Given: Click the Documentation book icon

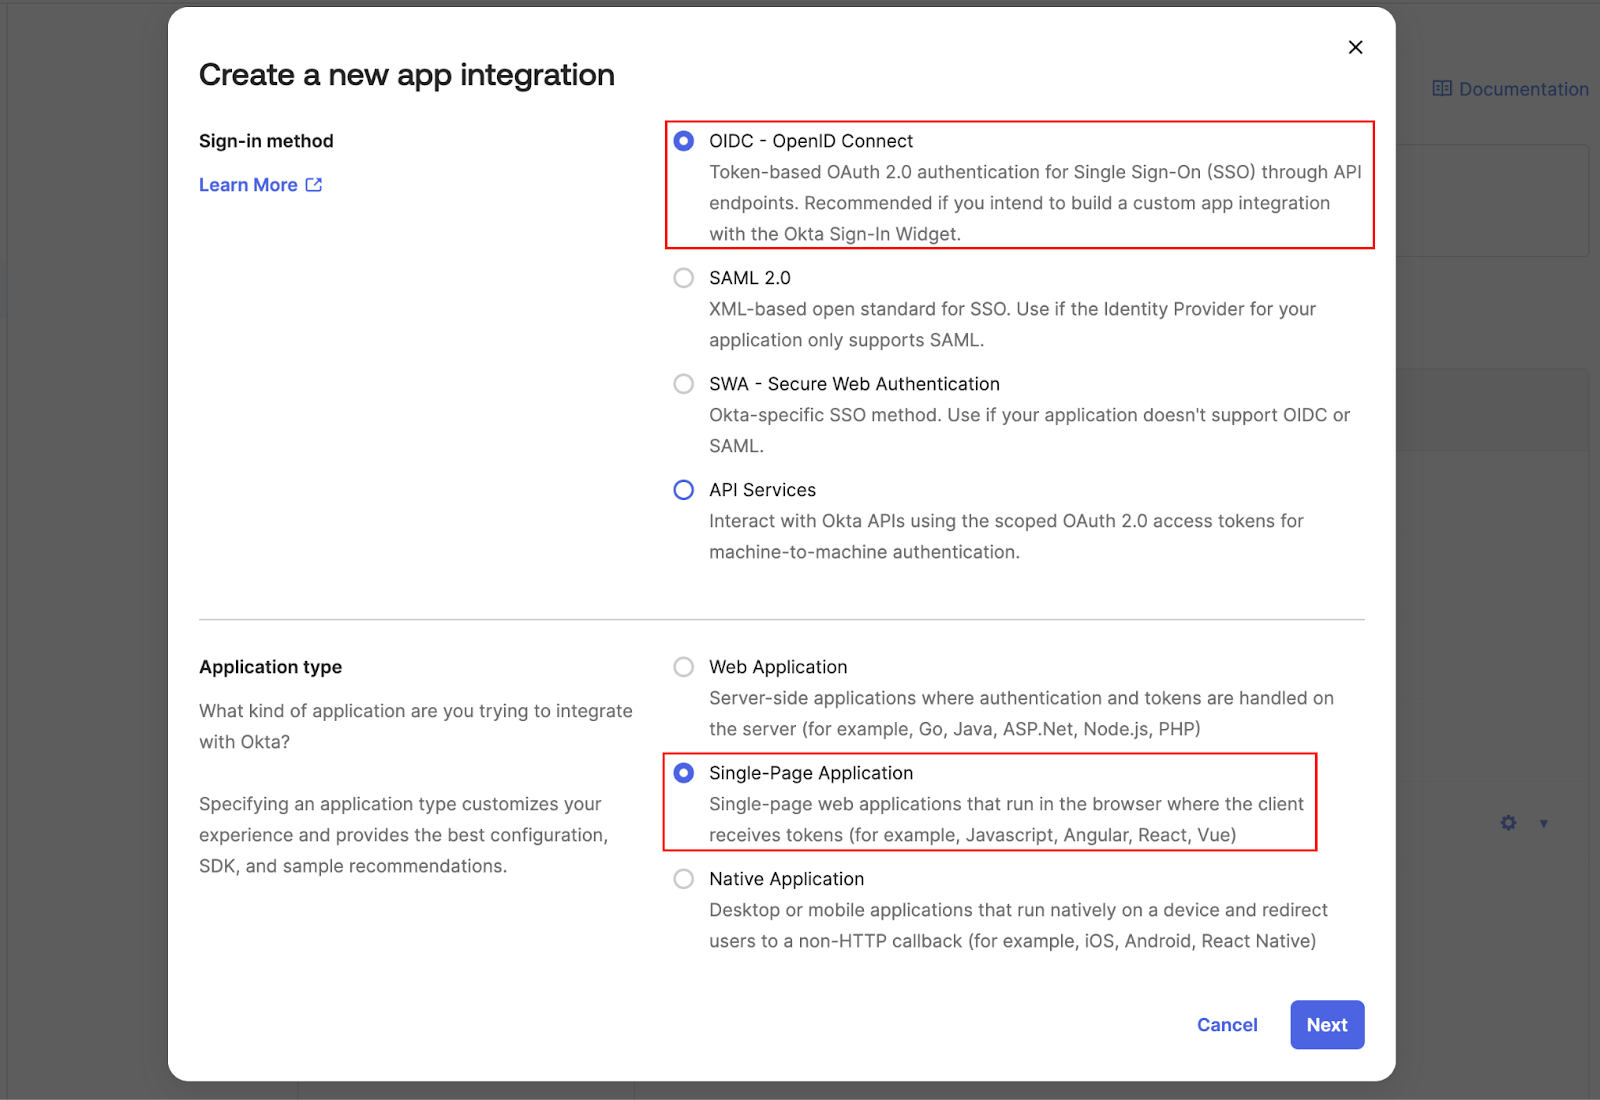Looking at the screenshot, I should 1442,89.
